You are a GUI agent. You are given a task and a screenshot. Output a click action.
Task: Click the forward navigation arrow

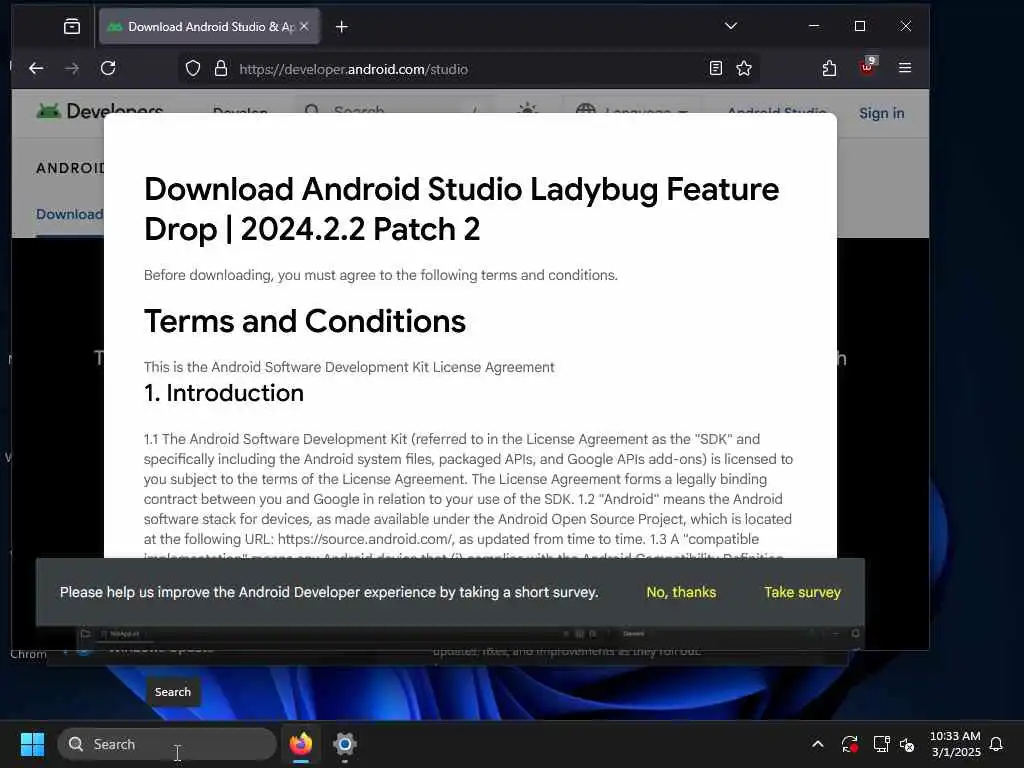[72, 68]
